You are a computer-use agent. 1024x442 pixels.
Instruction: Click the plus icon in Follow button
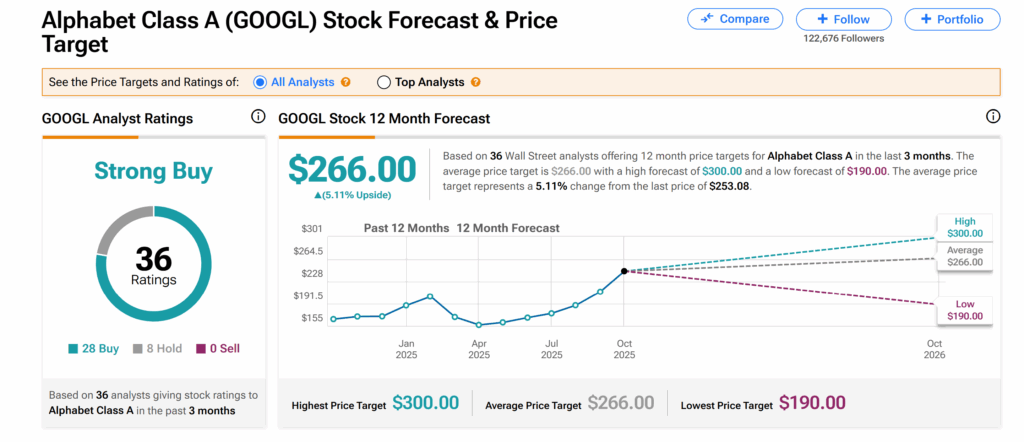pyautogui.click(x=822, y=19)
